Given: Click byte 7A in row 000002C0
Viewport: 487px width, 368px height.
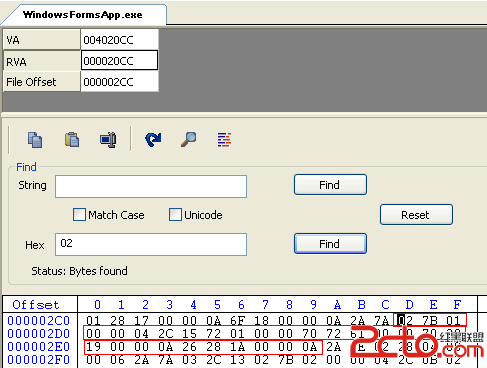Looking at the screenshot, I should pos(381,321).
